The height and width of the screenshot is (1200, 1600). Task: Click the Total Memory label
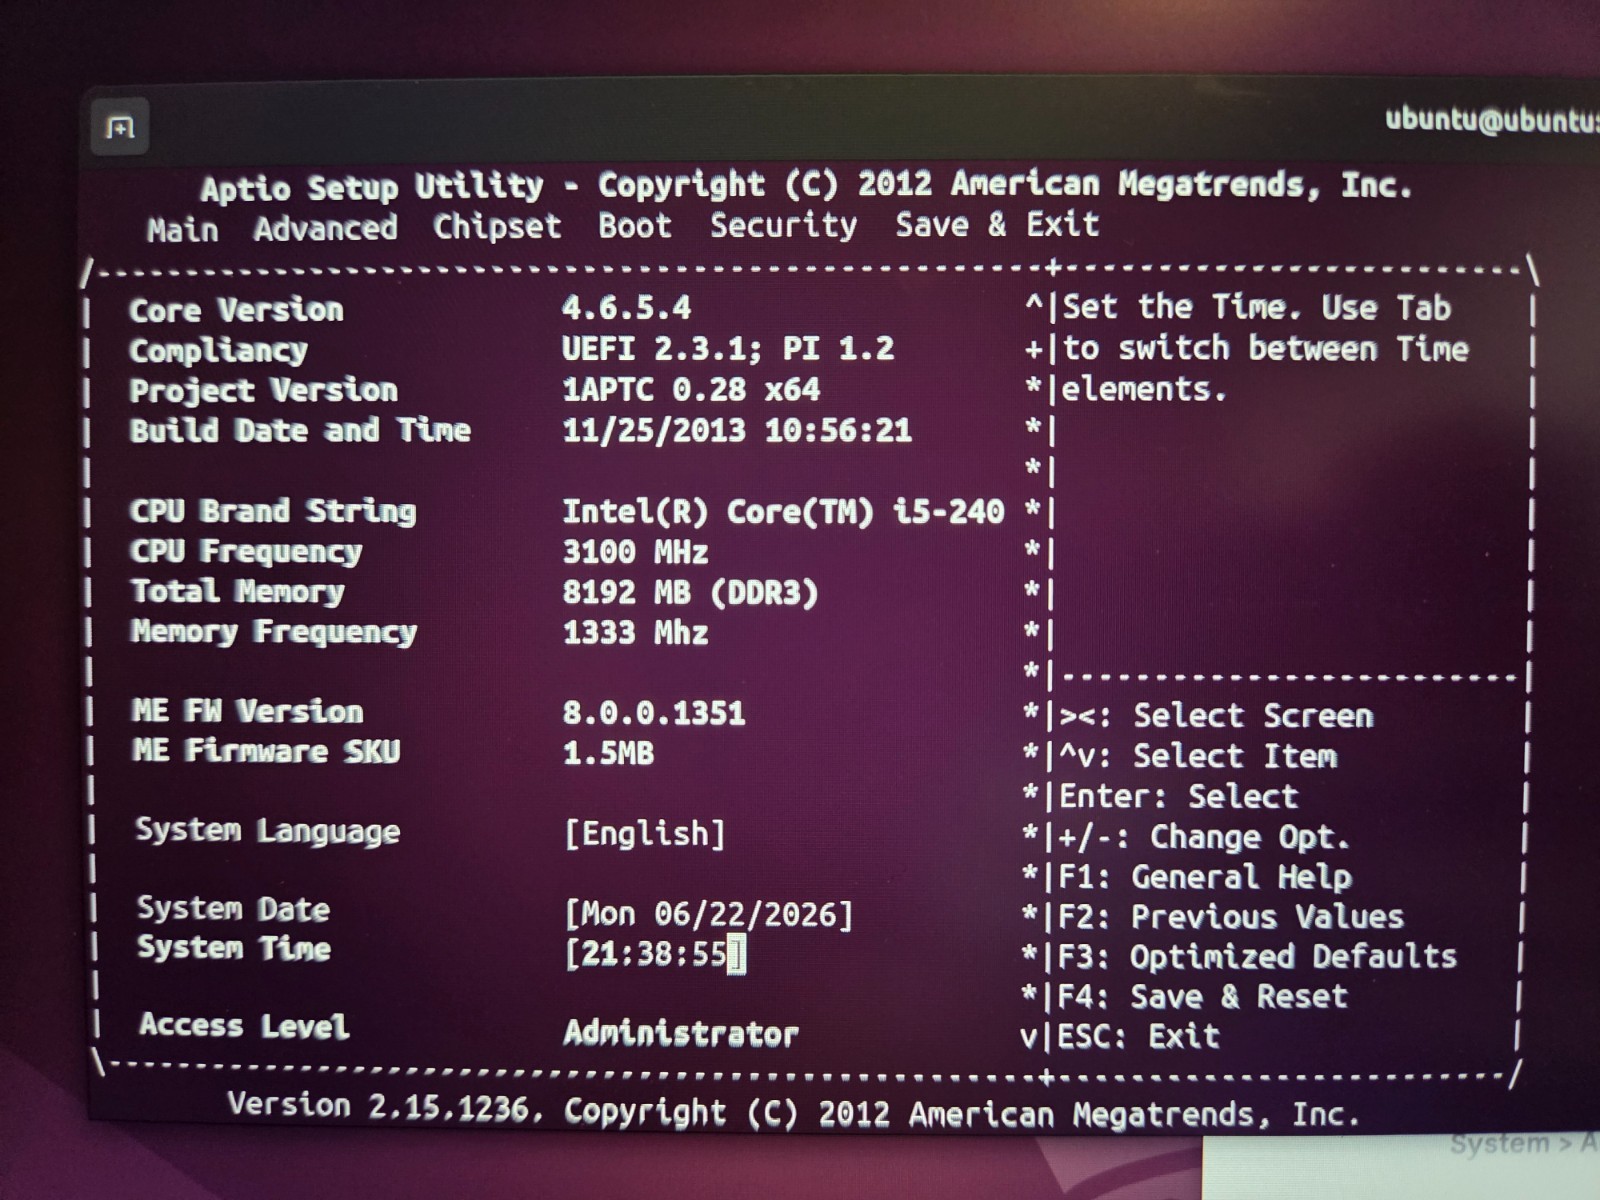click(238, 592)
